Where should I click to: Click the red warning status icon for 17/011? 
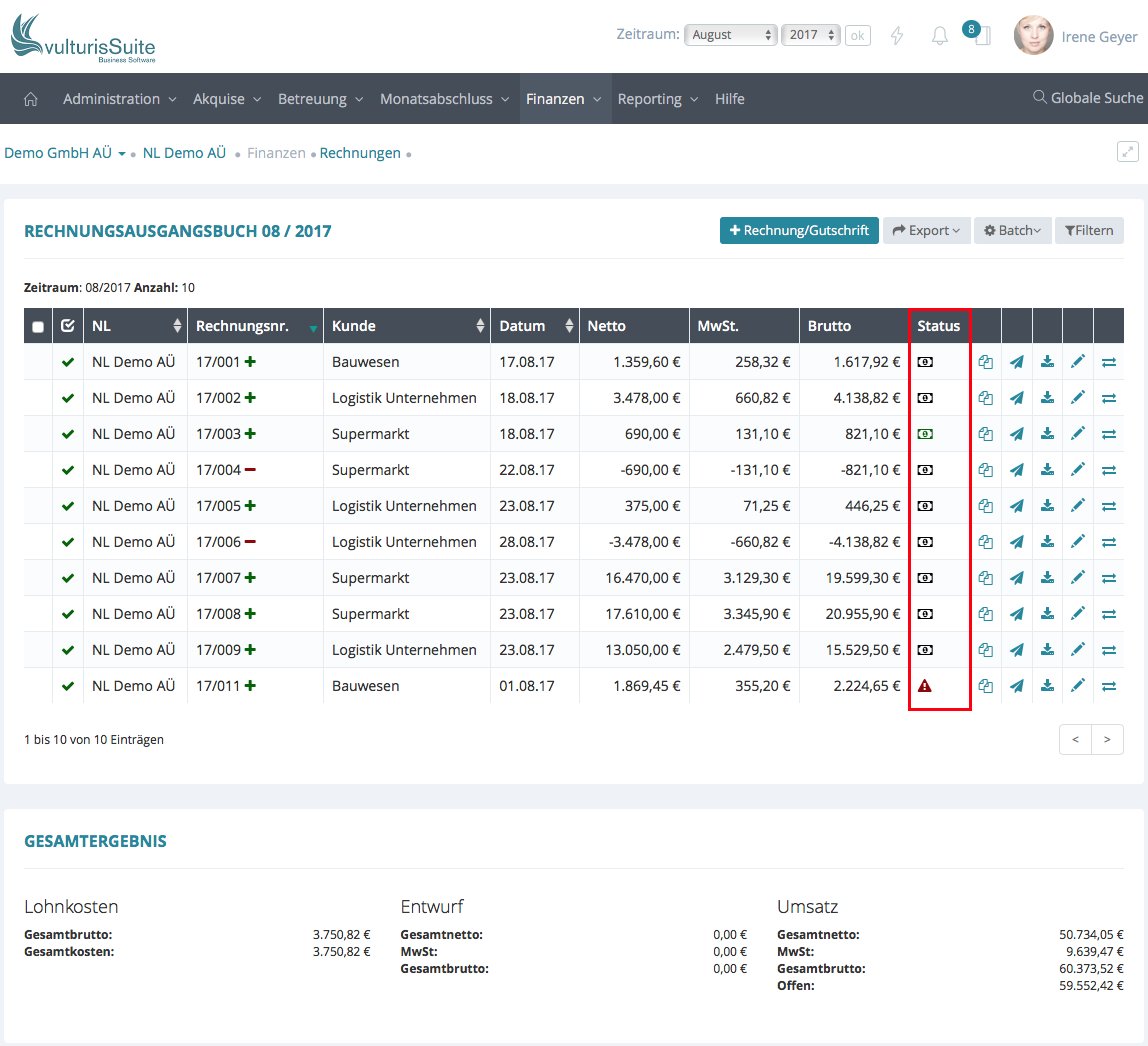925,686
